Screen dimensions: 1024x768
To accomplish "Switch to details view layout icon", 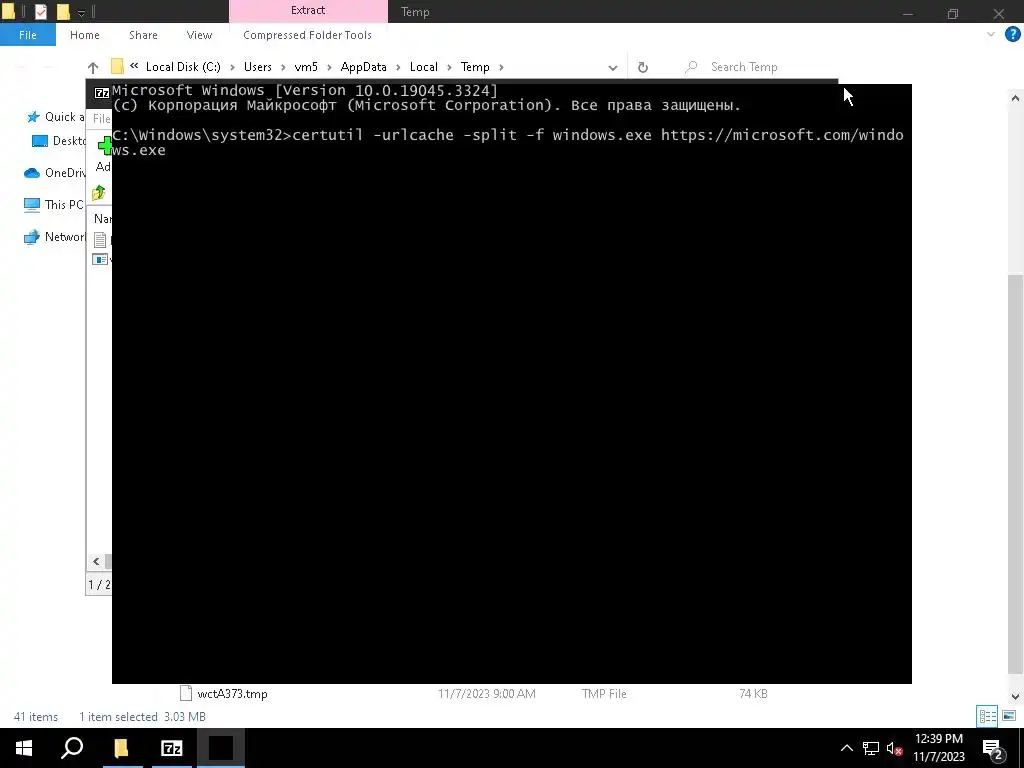I will point(987,716).
